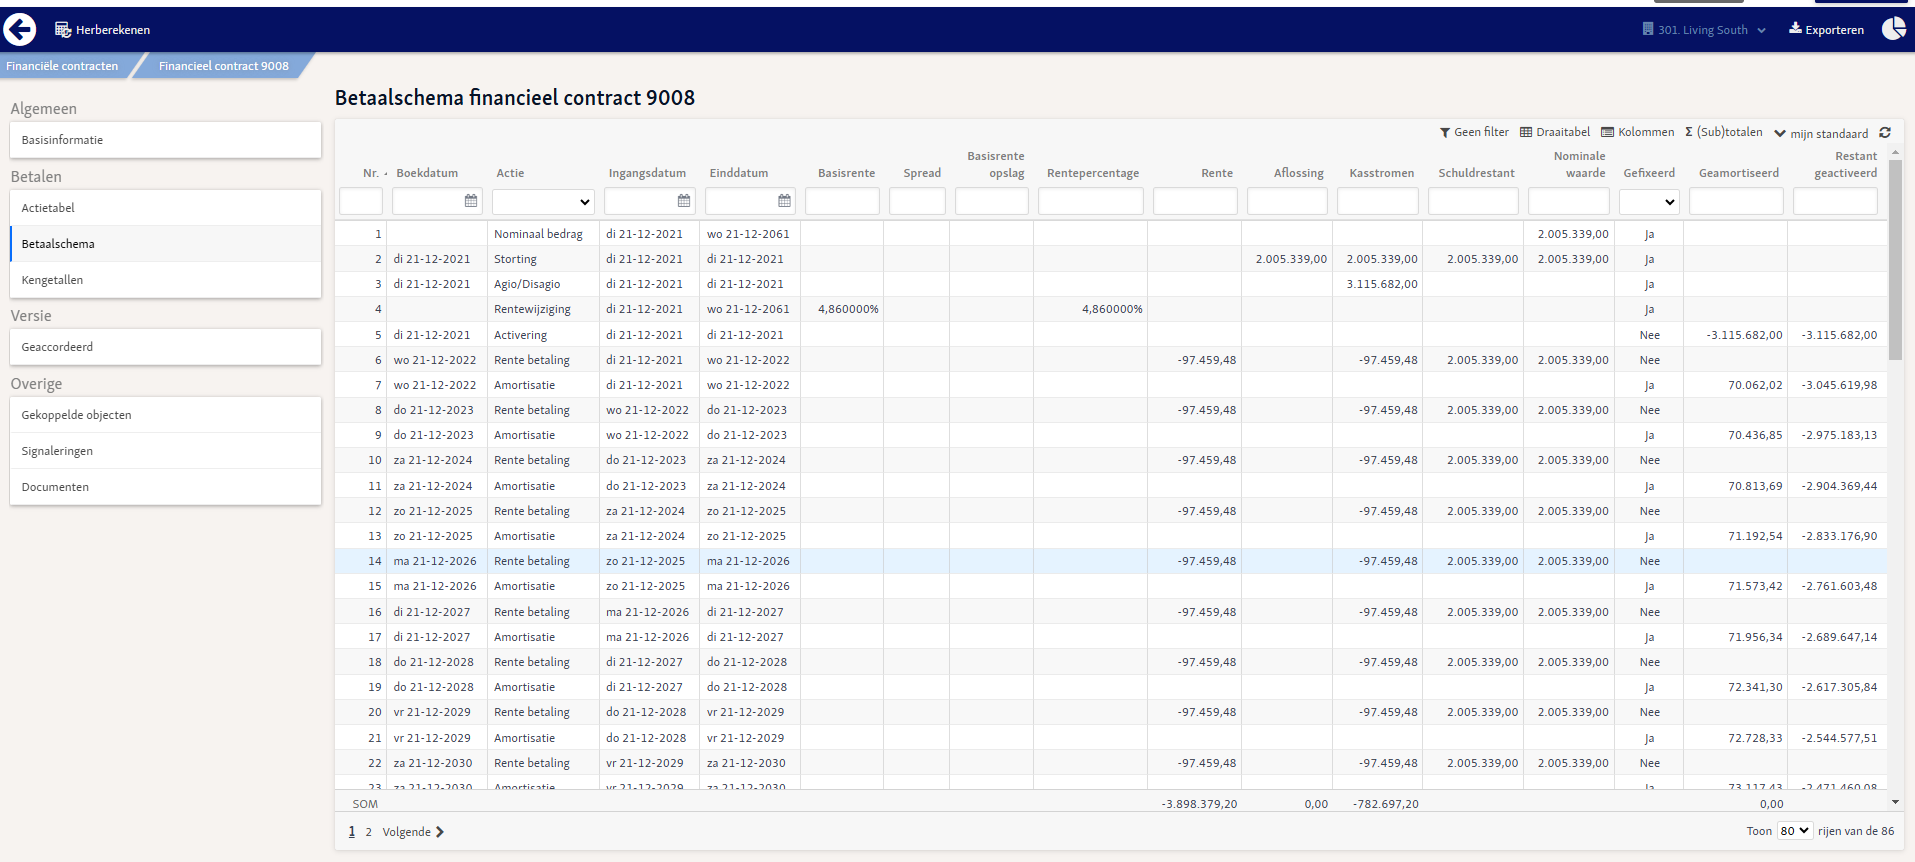Click the back arrow icon
Screen dimensions: 1915x862
tap(20, 30)
